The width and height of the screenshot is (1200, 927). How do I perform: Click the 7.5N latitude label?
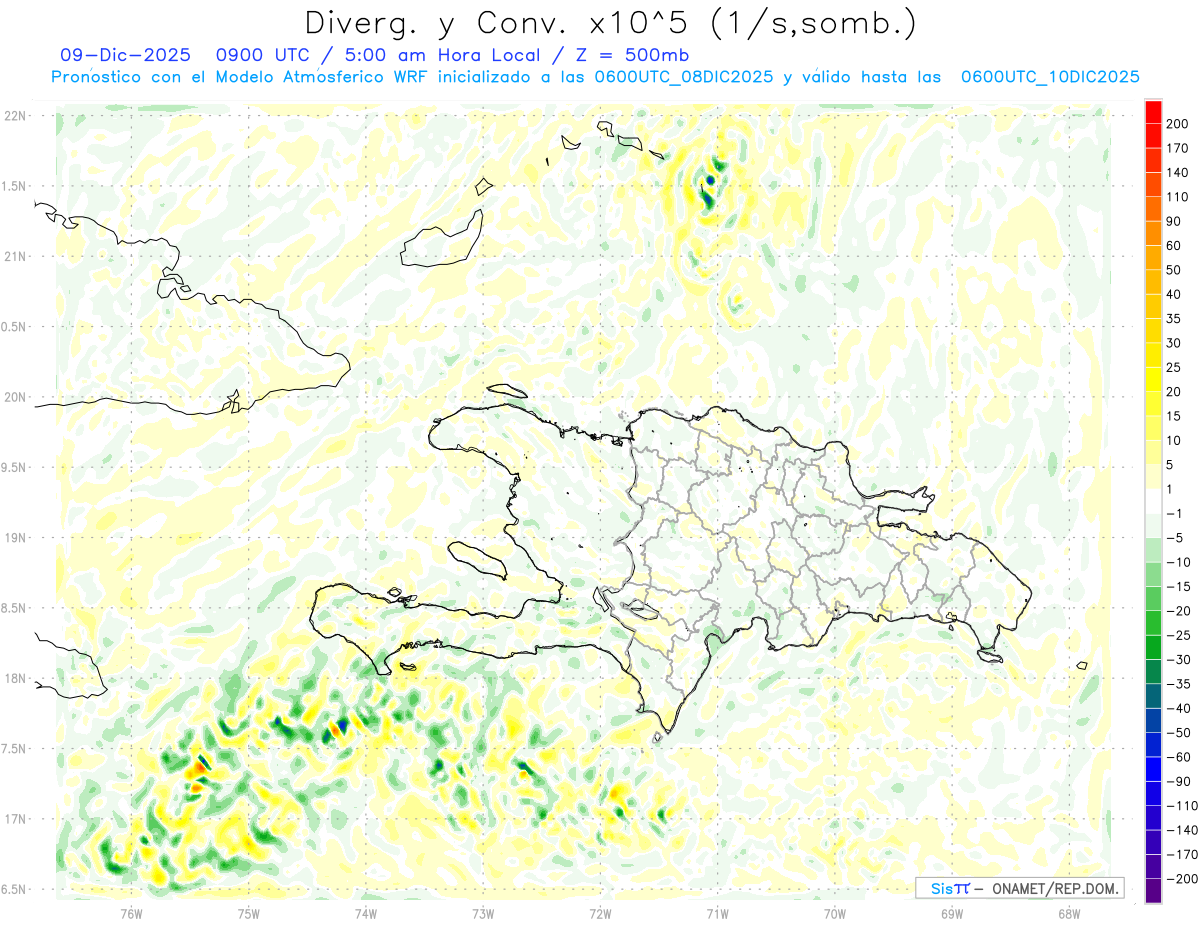coord(15,749)
